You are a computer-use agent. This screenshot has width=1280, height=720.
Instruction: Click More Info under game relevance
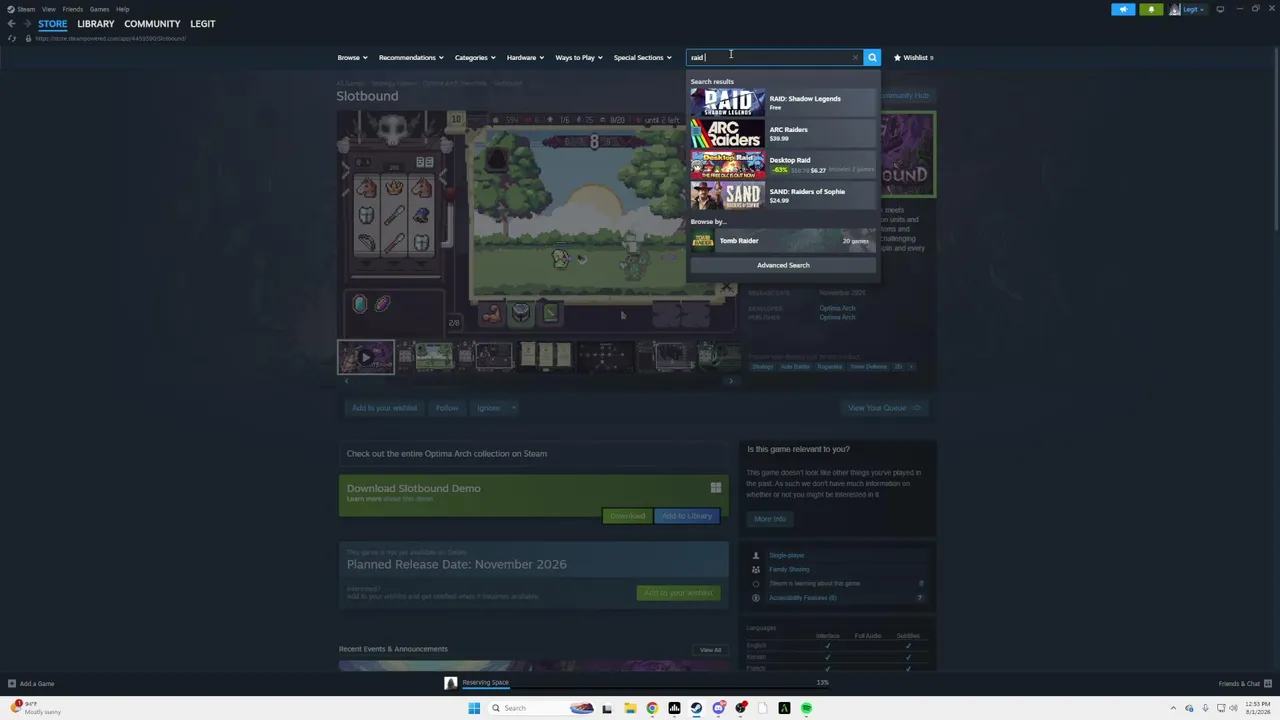coord(770,519)
